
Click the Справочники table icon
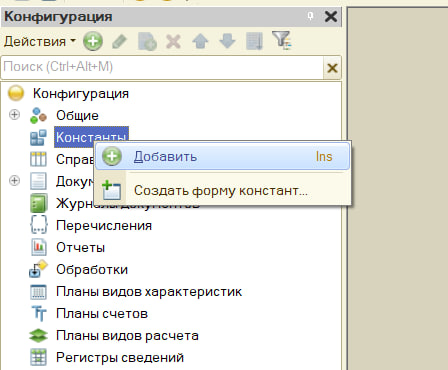(x=38, y=159)
